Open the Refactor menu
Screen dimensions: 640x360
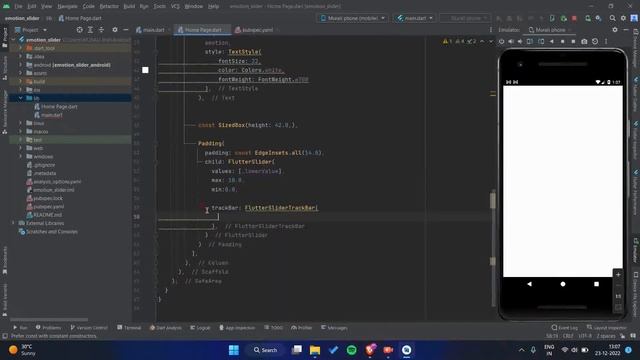[109, 6]
